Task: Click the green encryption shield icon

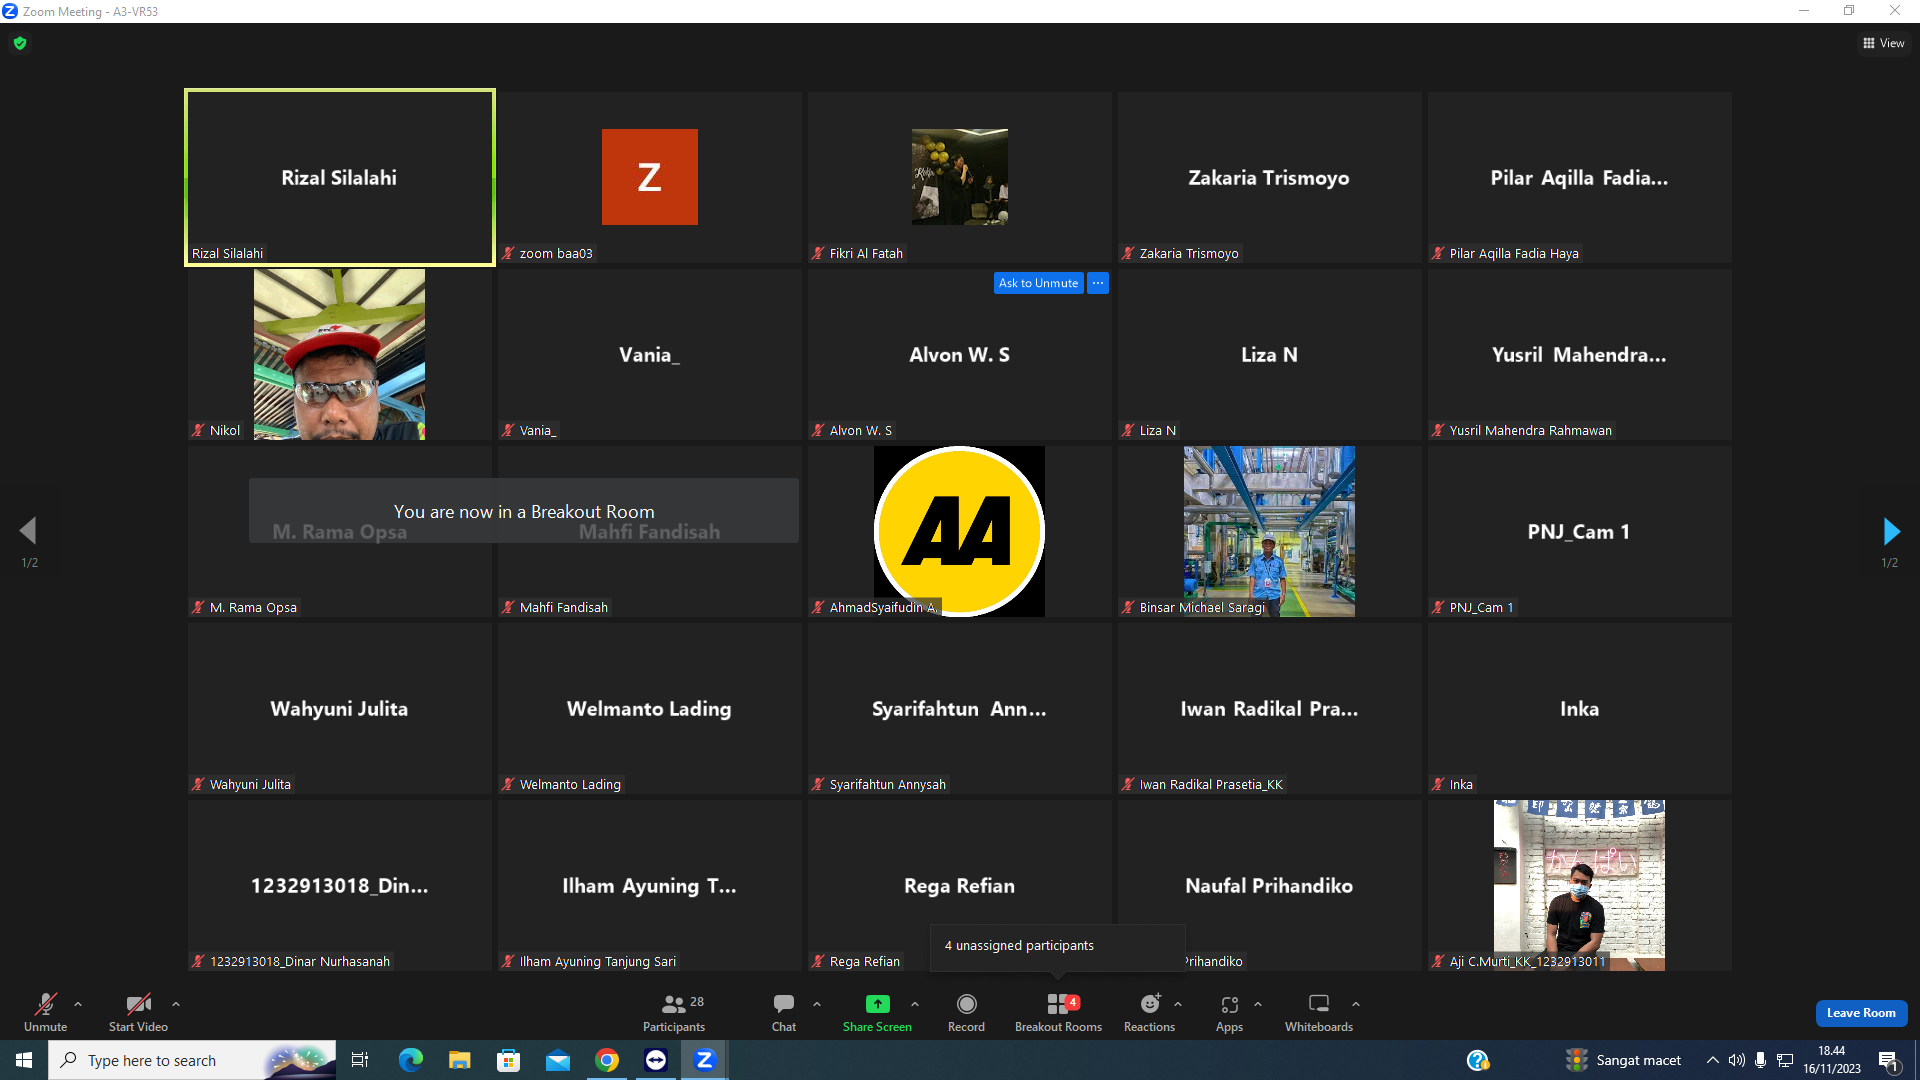Action: tap(20, 43)
